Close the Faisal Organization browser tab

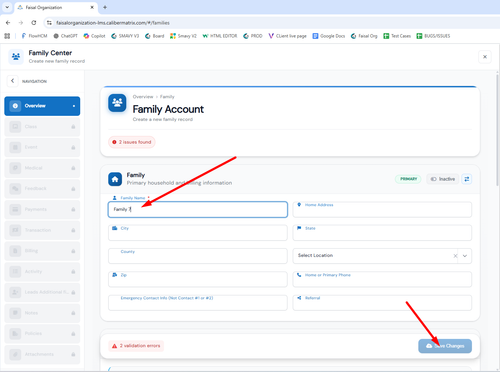point(92,7)
